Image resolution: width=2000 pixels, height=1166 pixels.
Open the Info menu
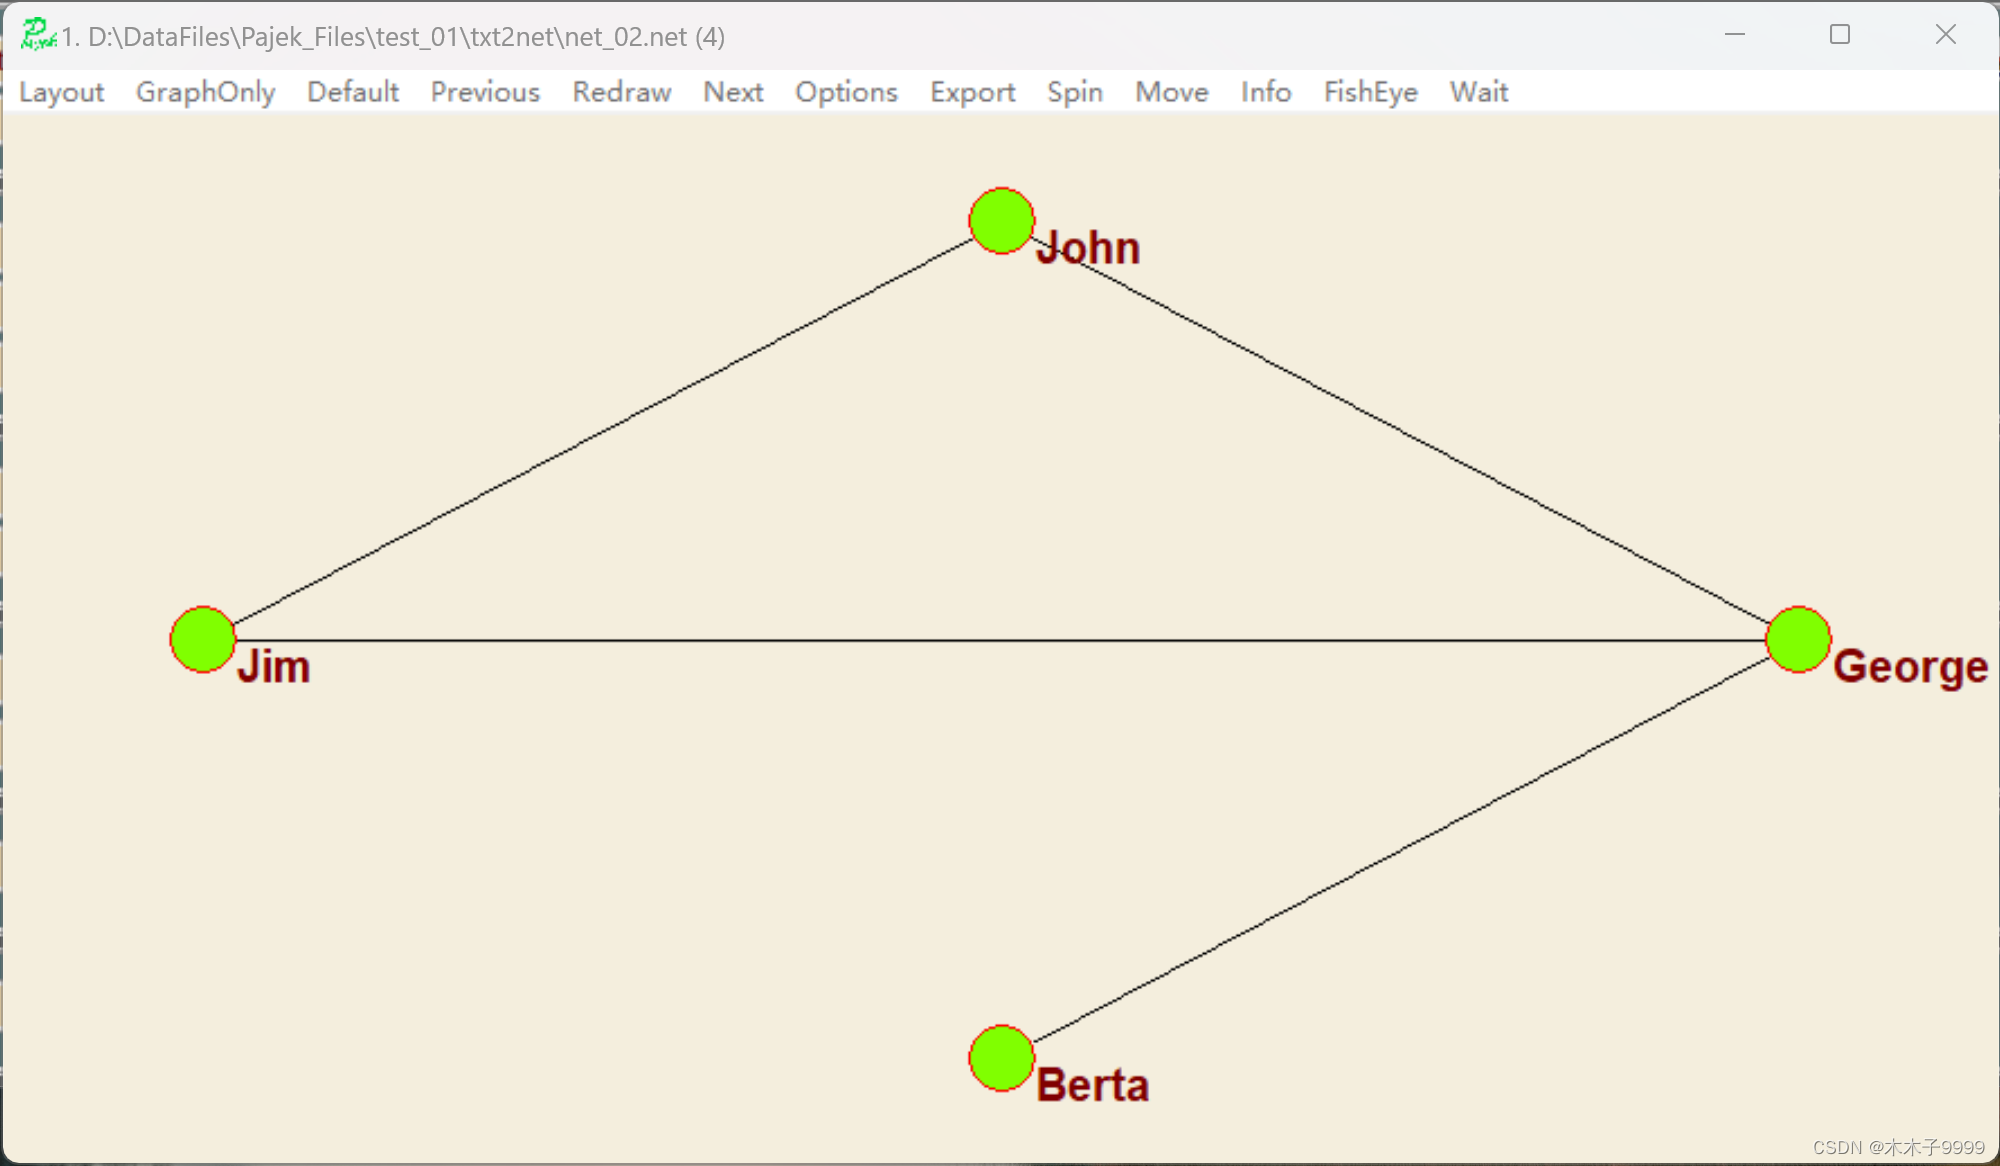(1265, 92)
